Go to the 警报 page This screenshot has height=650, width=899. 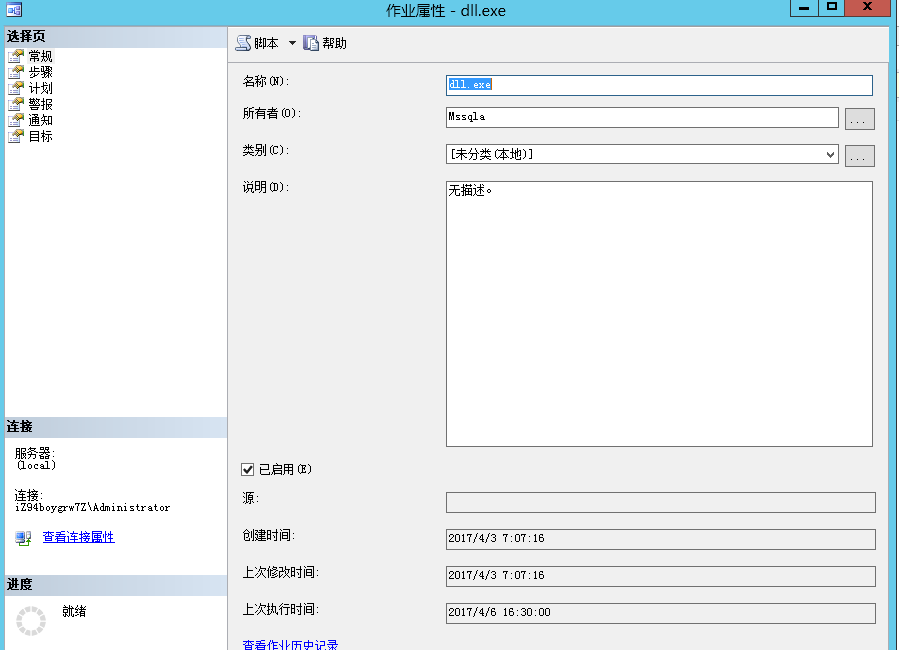pyautogui.click(x=41, y=104)
